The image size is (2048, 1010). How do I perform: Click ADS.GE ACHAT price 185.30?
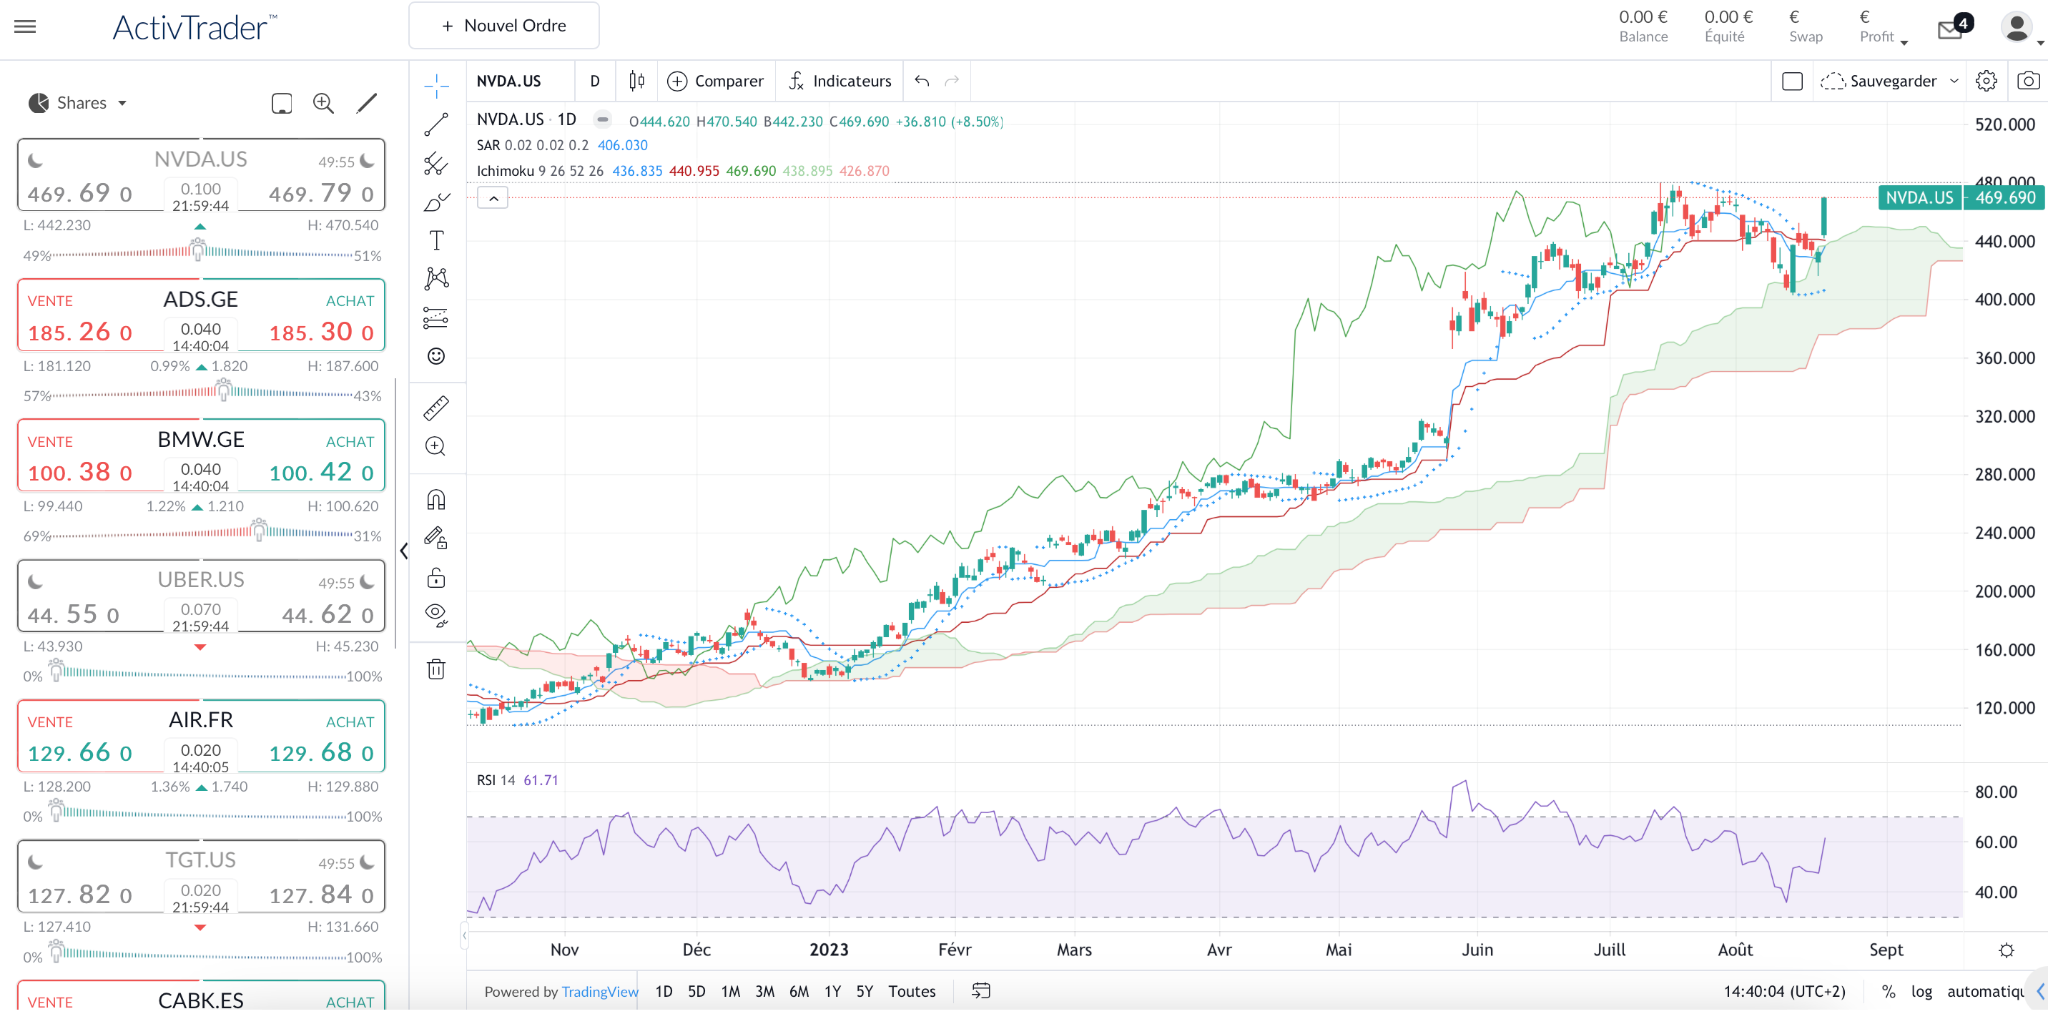322,332
